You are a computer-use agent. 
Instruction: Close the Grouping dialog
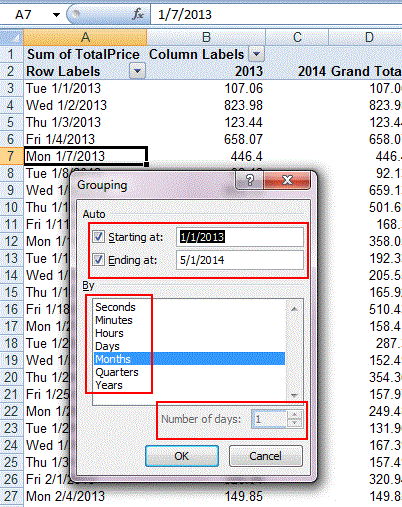[287, 180]
